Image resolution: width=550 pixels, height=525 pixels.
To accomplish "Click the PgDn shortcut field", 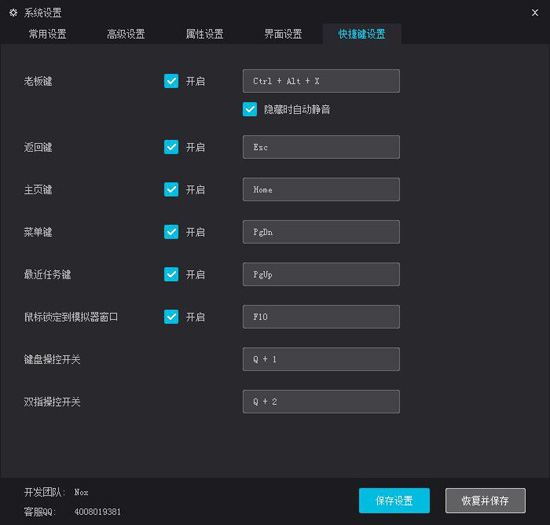I will (321, 232).
